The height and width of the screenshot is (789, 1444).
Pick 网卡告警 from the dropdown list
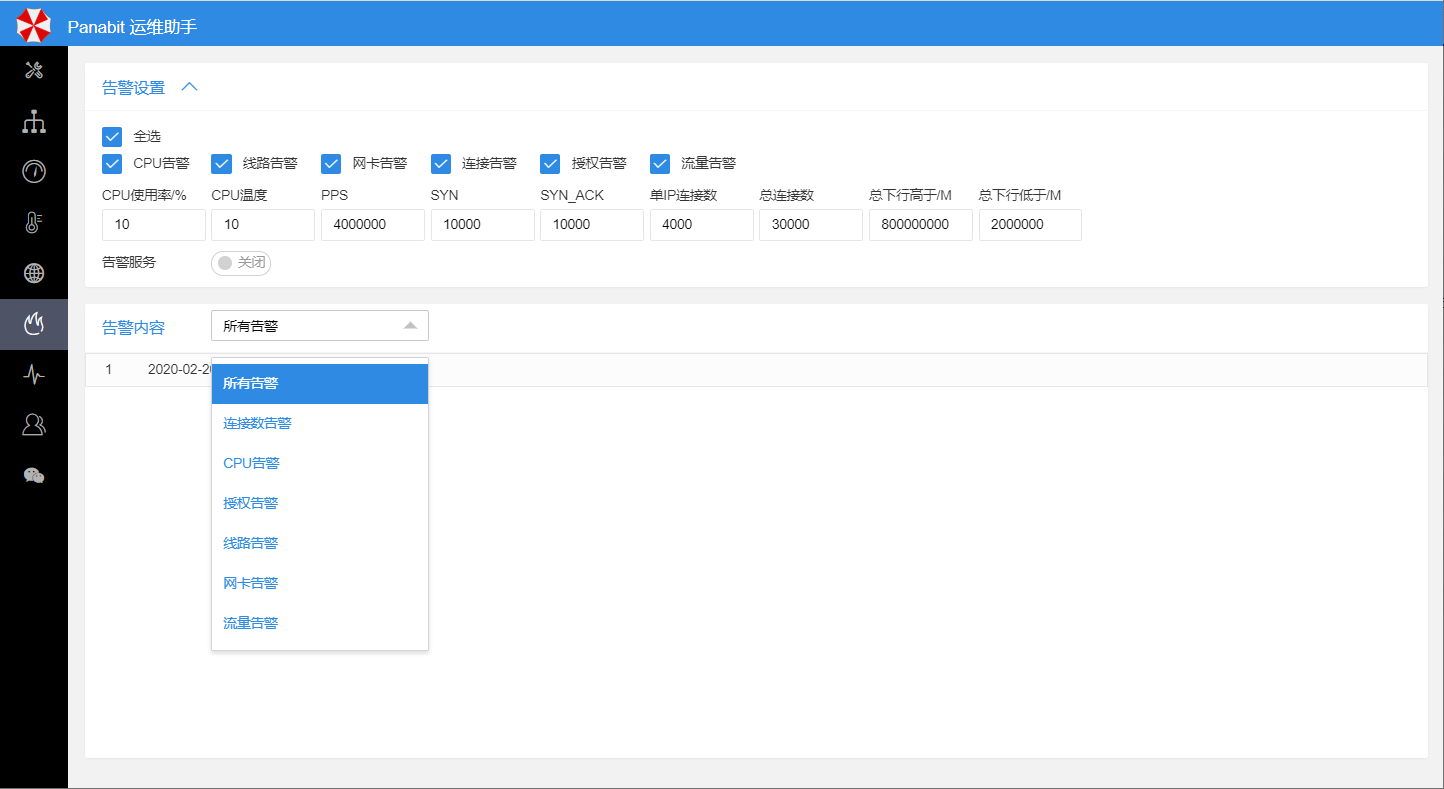click(x=251, y=584)
